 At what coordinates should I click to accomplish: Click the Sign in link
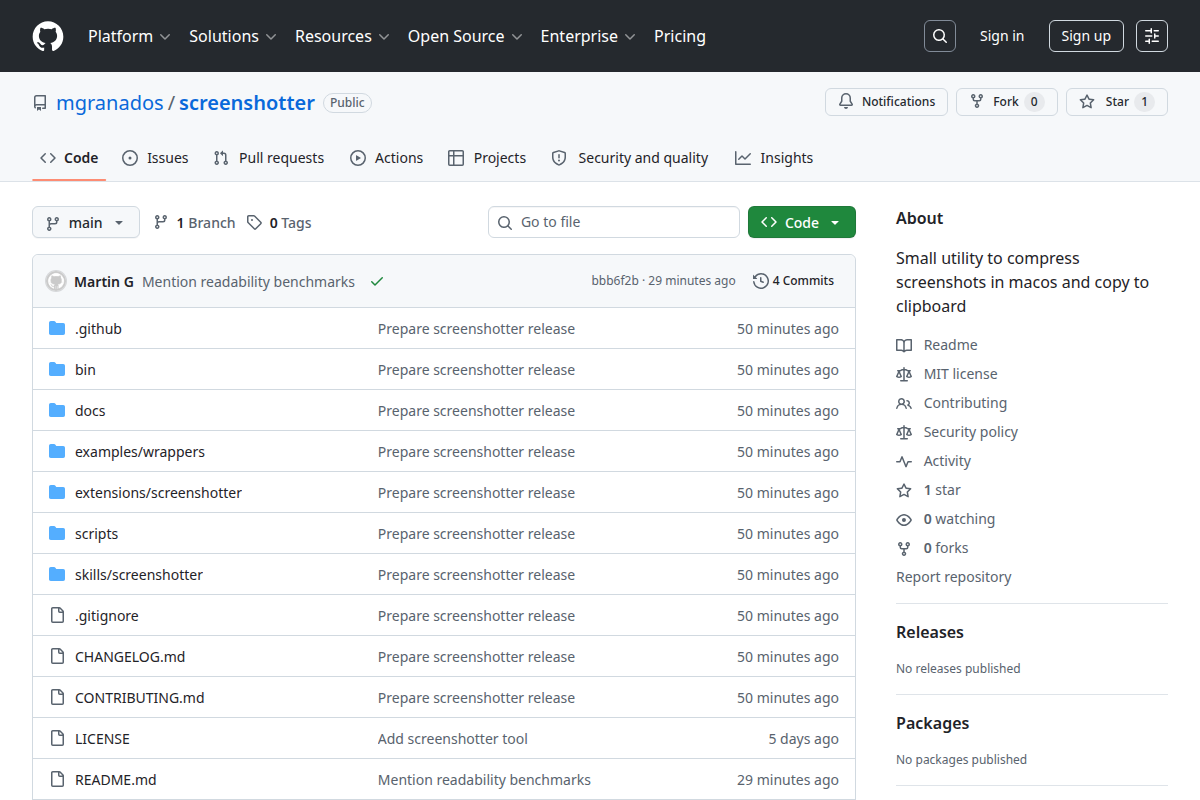point(1002,36)
